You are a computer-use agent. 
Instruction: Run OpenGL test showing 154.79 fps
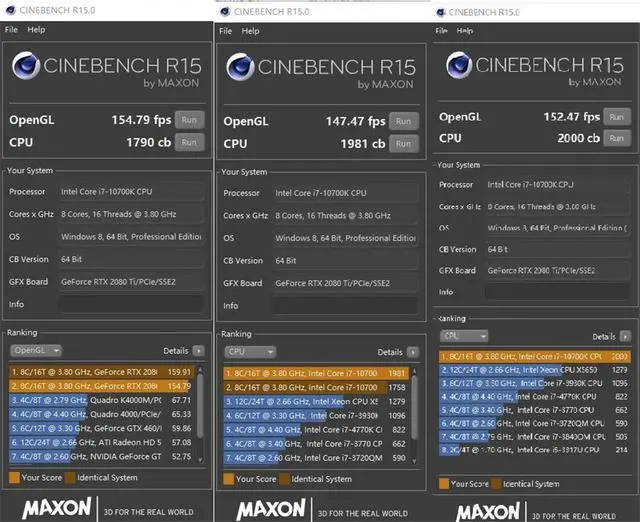tap(189, 120)
